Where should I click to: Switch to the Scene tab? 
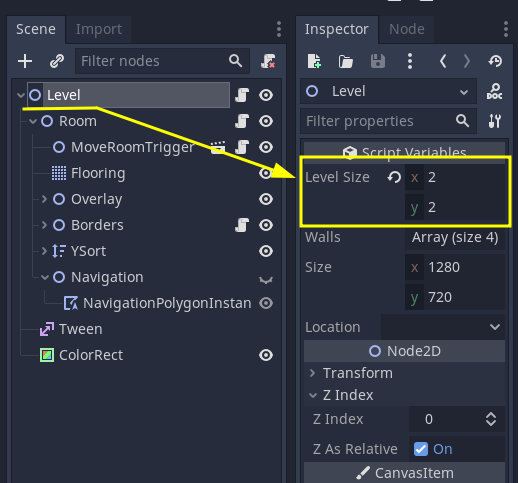point(36,29)
